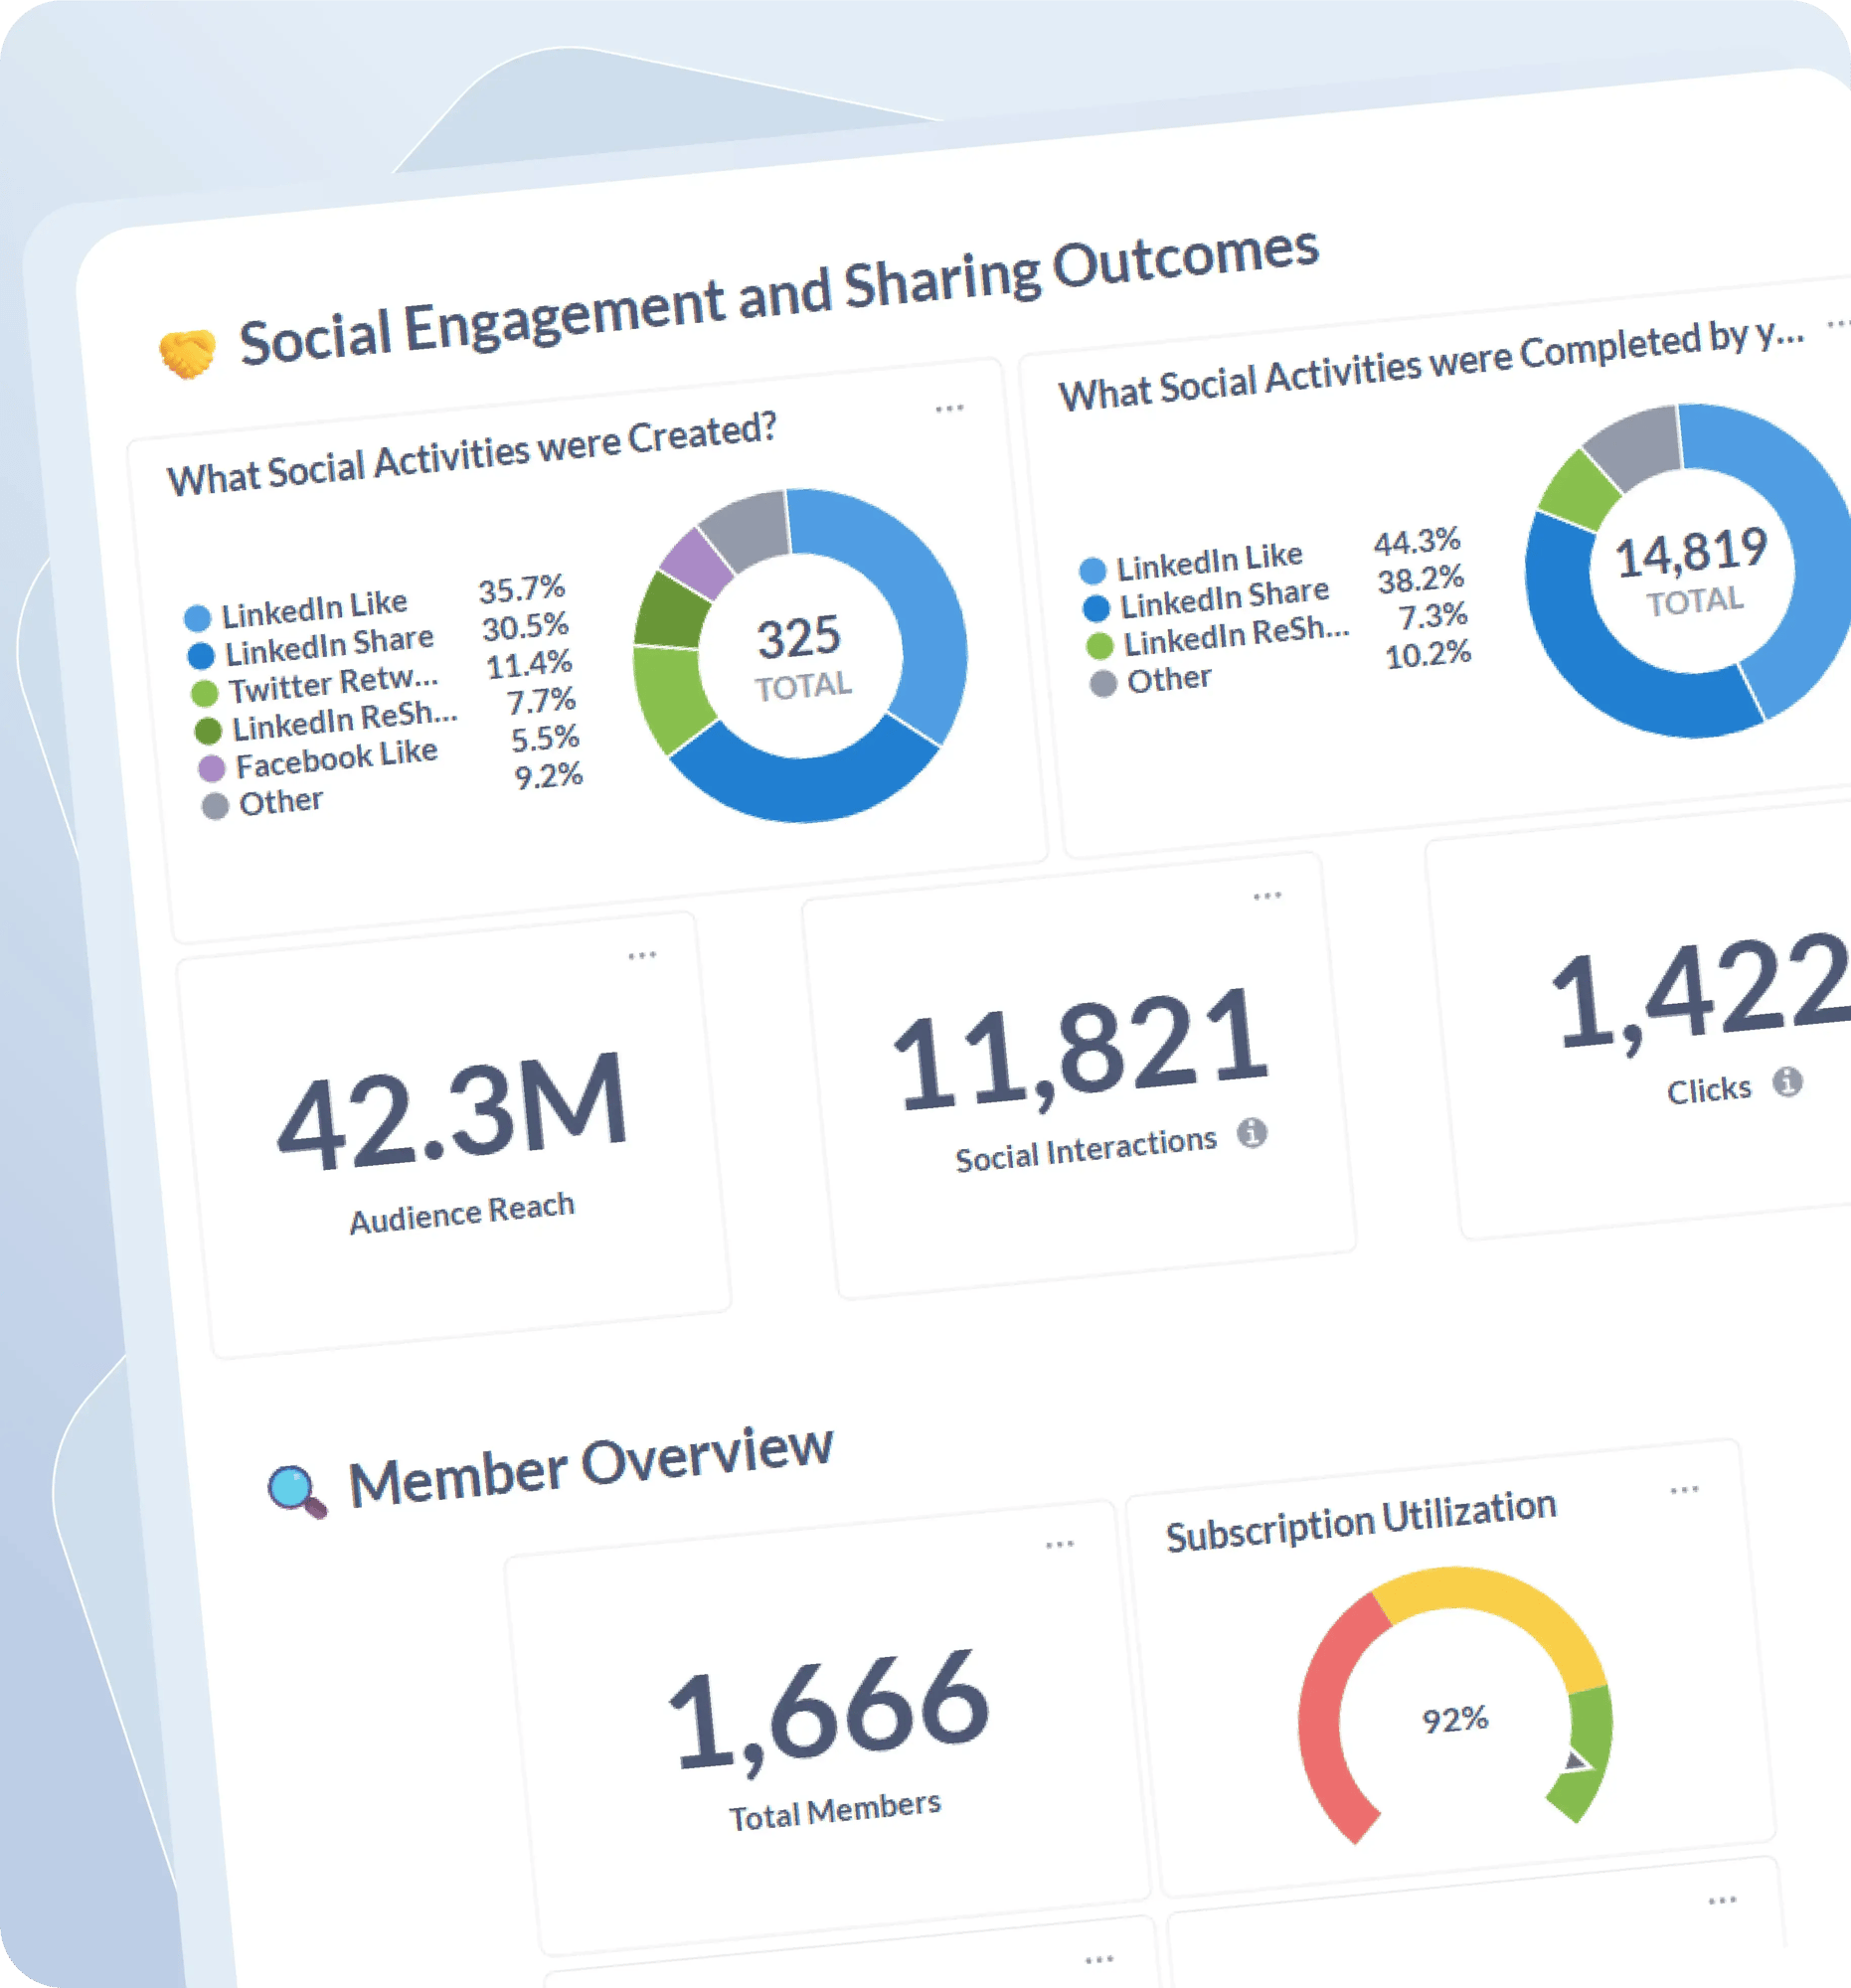1851x1988 pixels.
Task: Click the info icon beside Clicks
Action: 1787,1081
